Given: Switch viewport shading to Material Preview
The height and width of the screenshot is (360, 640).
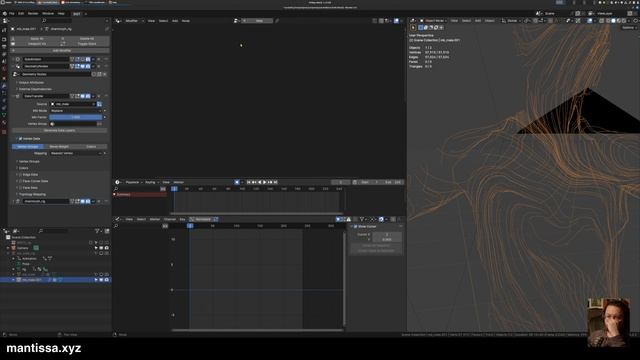Looking at the screenshot, I should pyautogui.click(x=619, y=20).
